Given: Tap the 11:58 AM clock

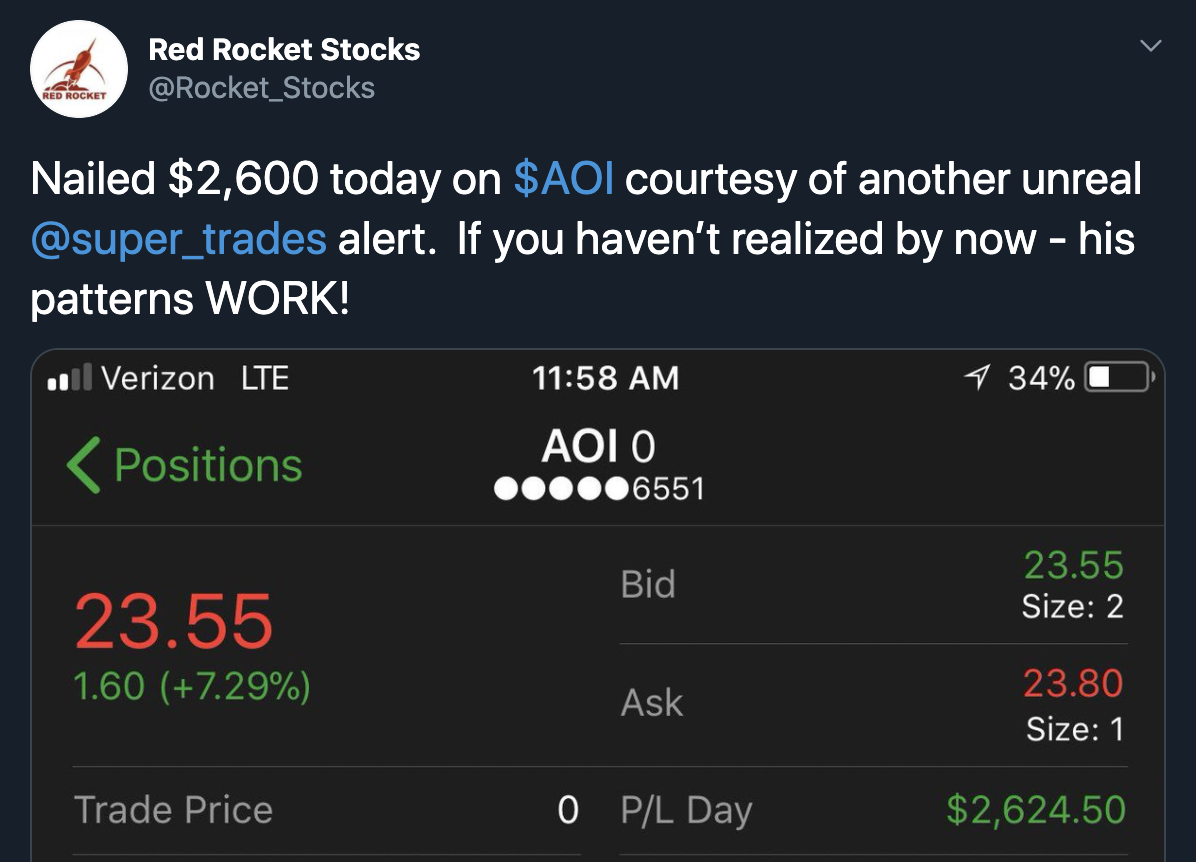Looking at the screenshot, I should (605, 378).
